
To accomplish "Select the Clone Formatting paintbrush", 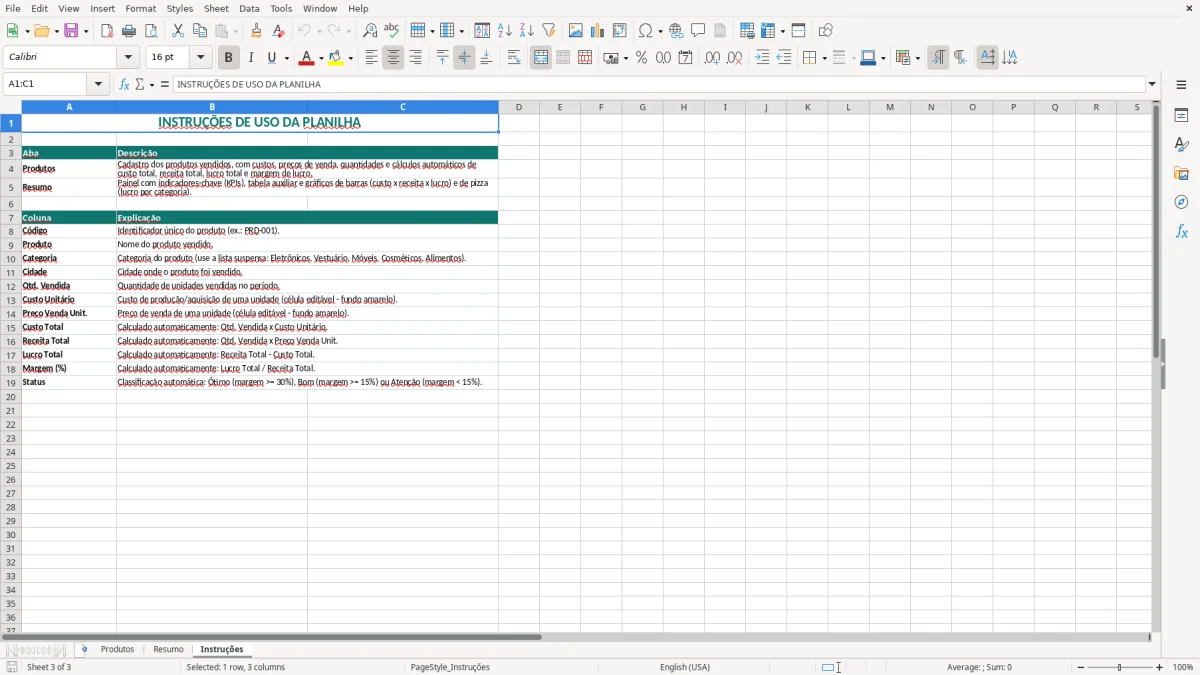I will tap(256, 31).
